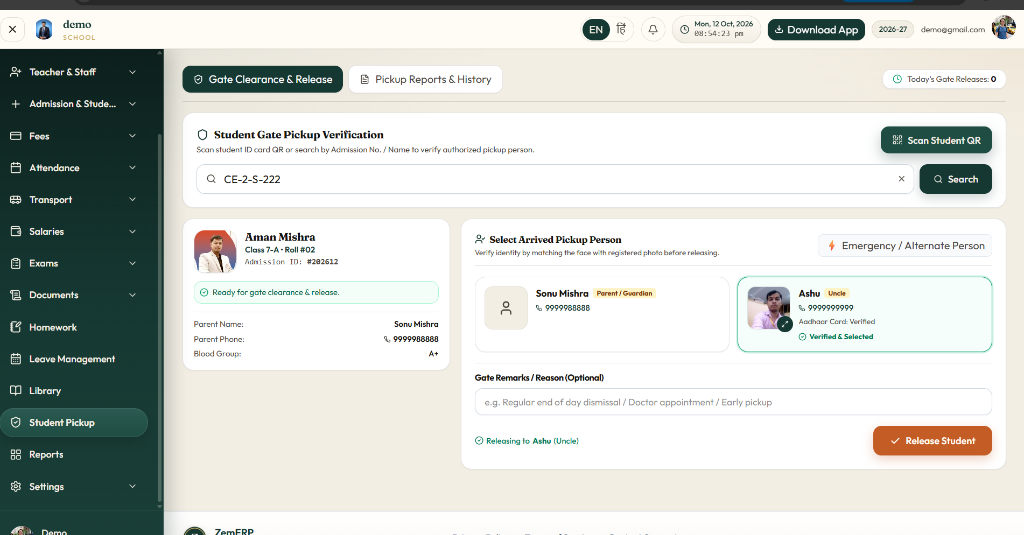This screenshot has width=1024, height=535.
Task: Click the Search button
Action: click(955, 179)
